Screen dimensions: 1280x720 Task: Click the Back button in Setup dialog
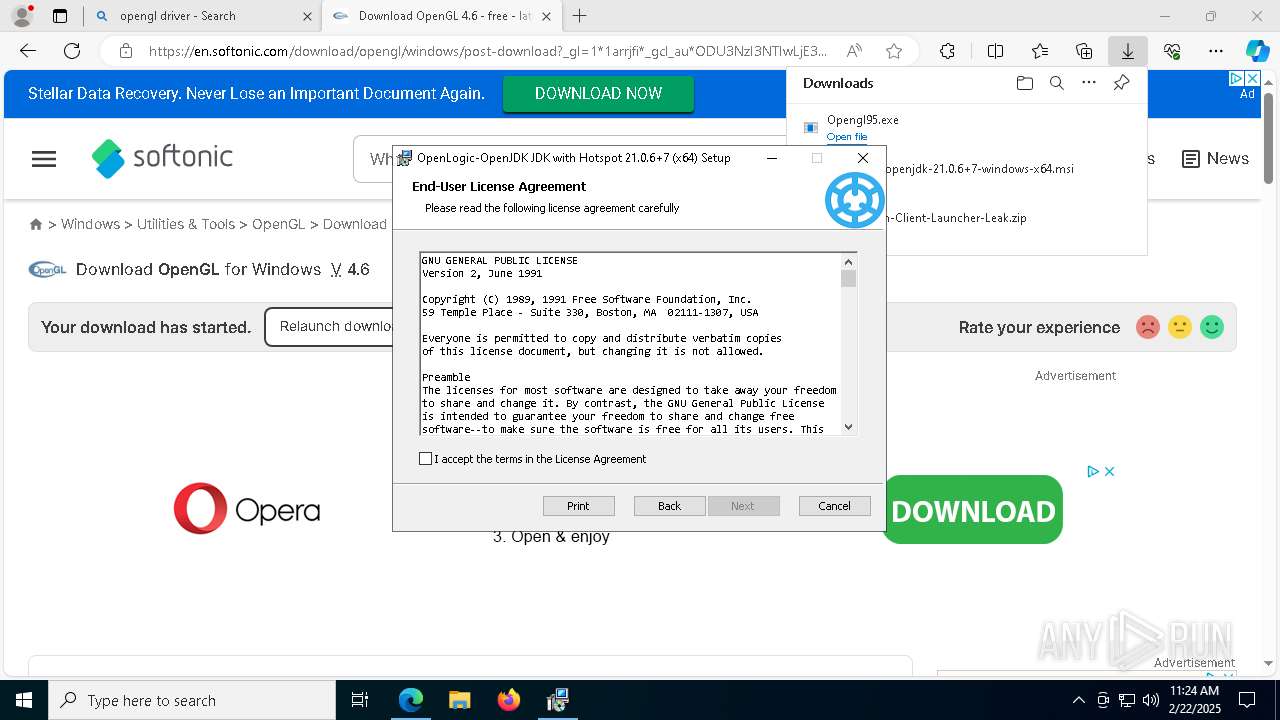coord(669,506)
